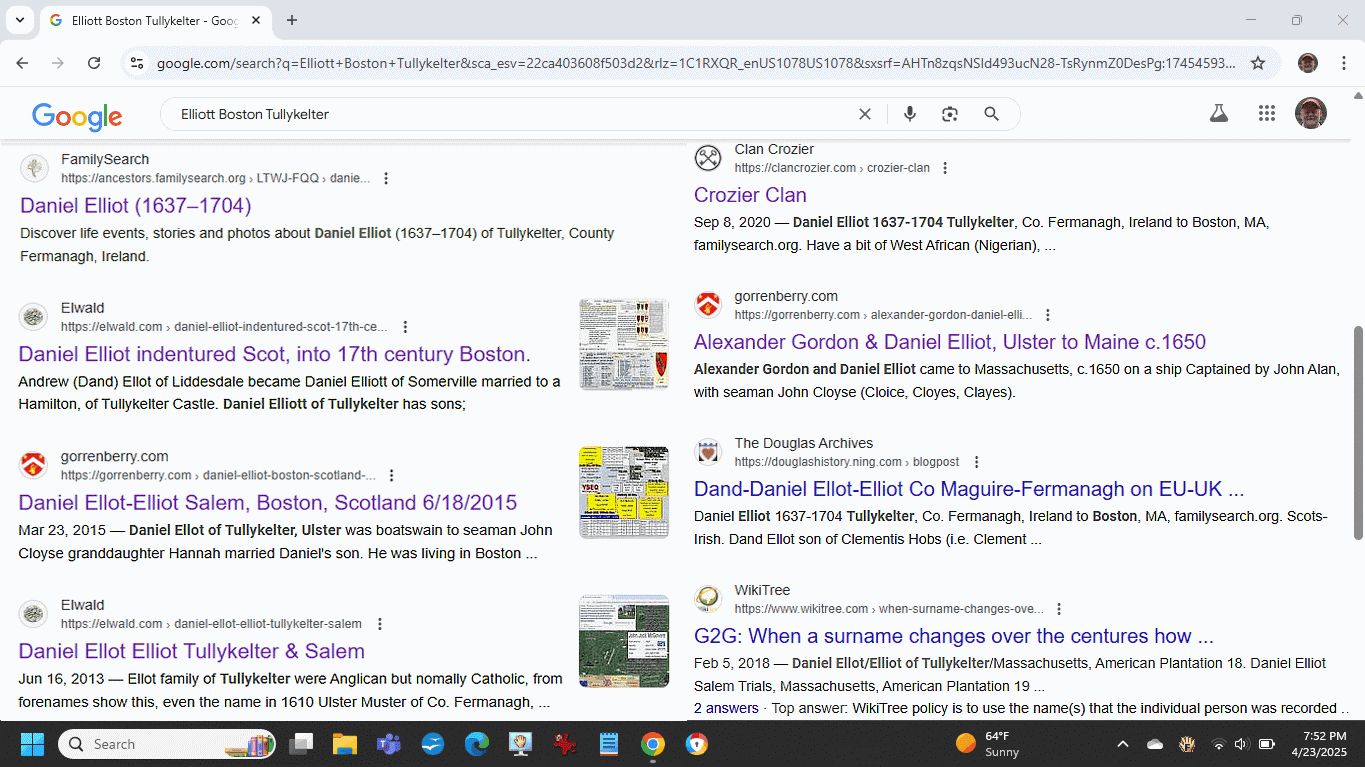Bookmark this page with the star icon
The height and width of the screenshot is (767, 1365).
point(1258,63)
